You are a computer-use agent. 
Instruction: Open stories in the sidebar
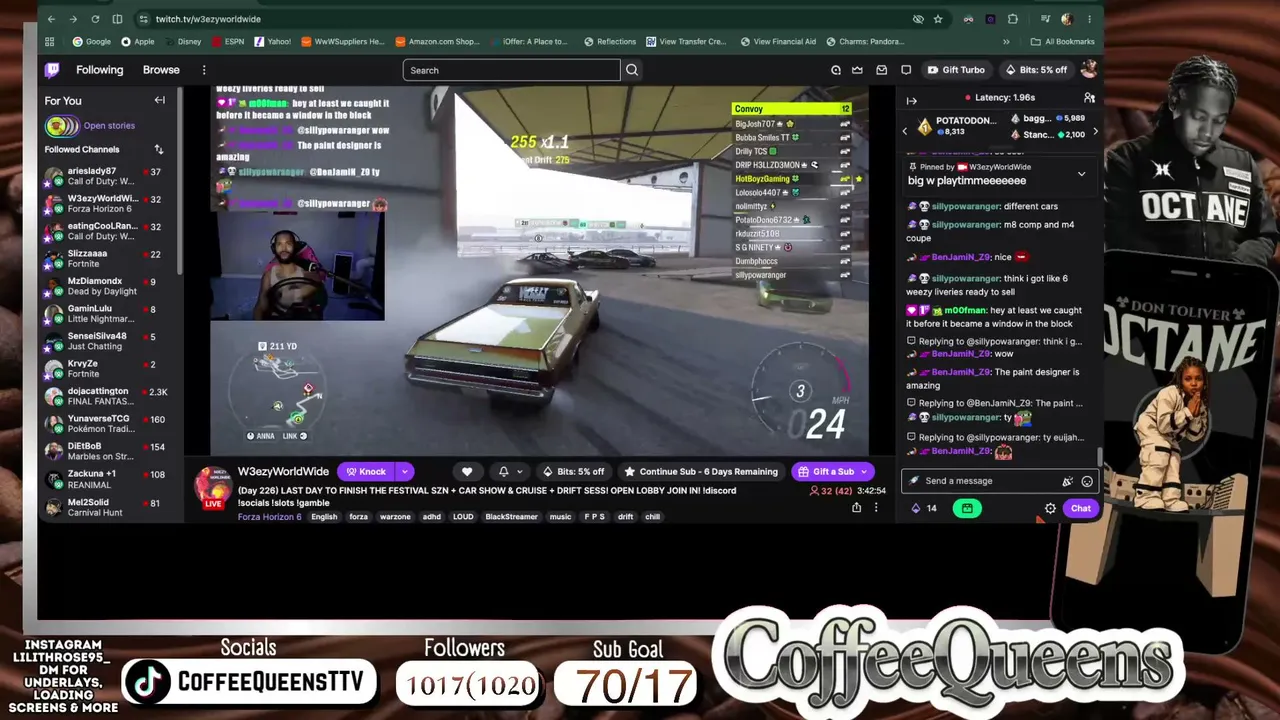(x=109, y=126)
